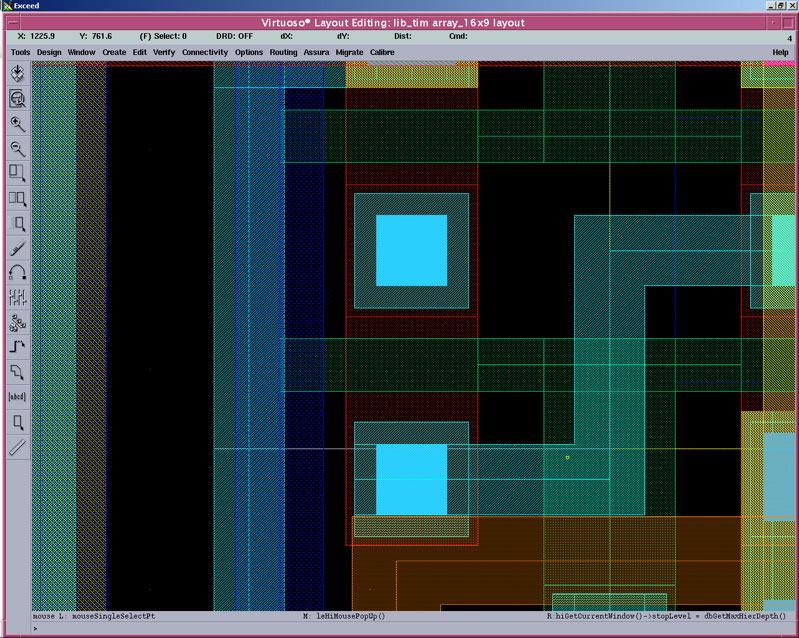Click the Save design icon in toolbar

pos(17,74)
